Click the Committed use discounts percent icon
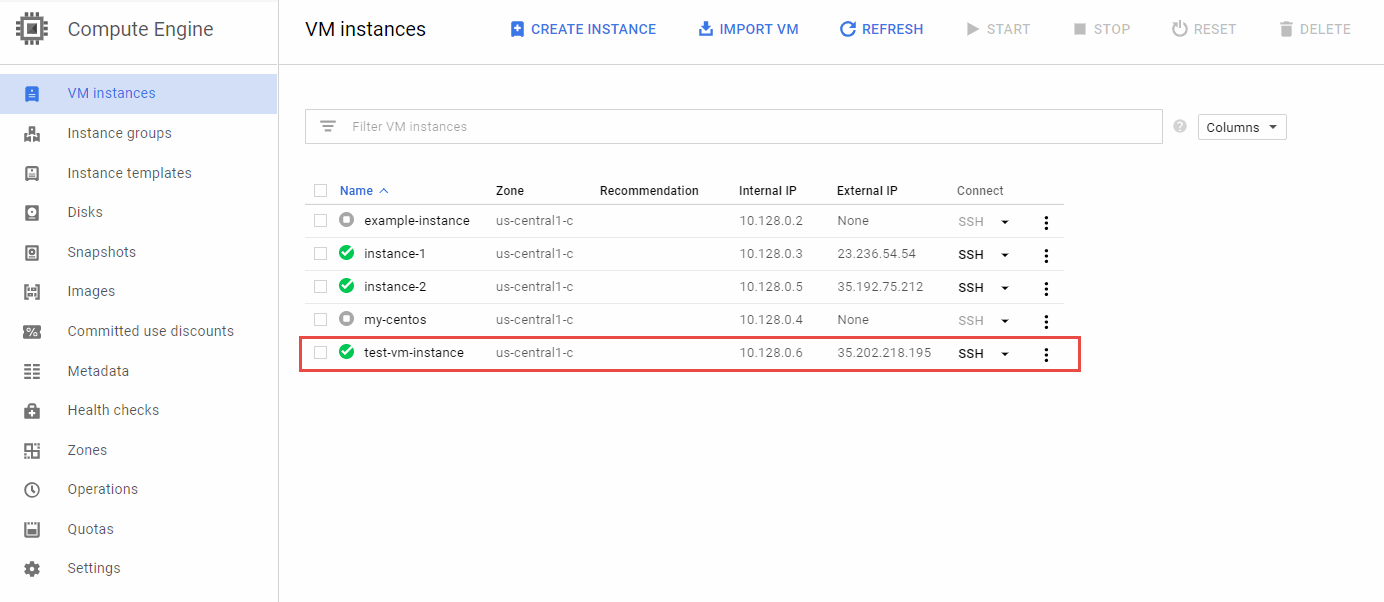This screenshot has height=602, width=1384. (32, 331)
